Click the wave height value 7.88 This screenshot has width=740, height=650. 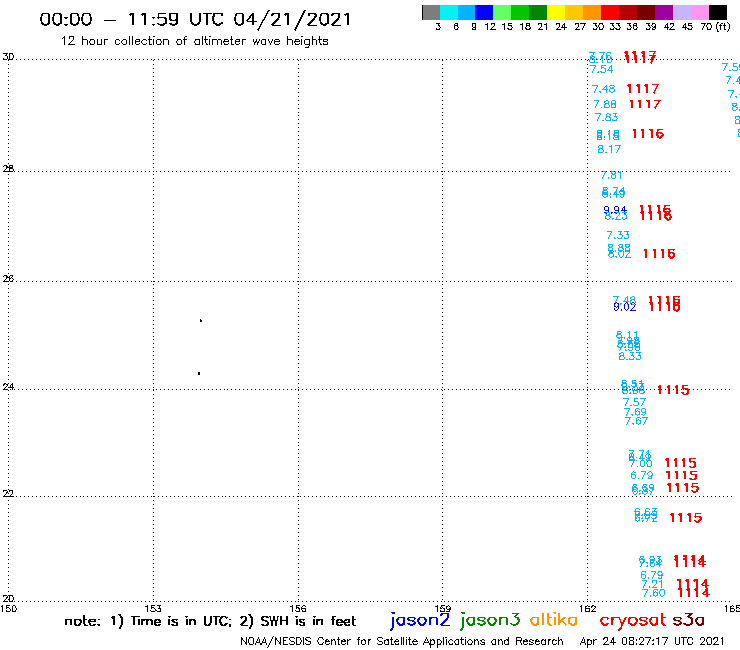pos(605,104)
